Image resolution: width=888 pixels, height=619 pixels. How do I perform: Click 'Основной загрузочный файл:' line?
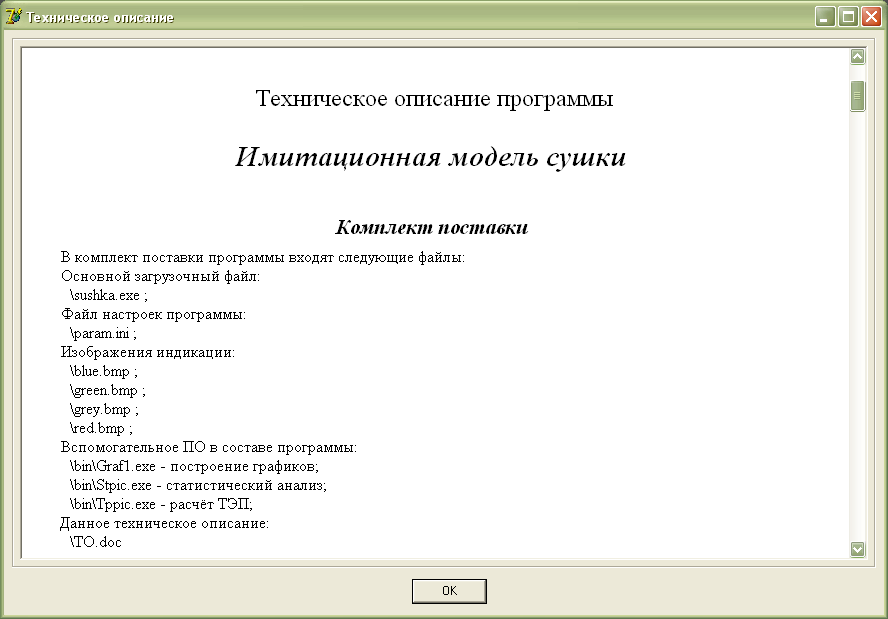point(160,276)
